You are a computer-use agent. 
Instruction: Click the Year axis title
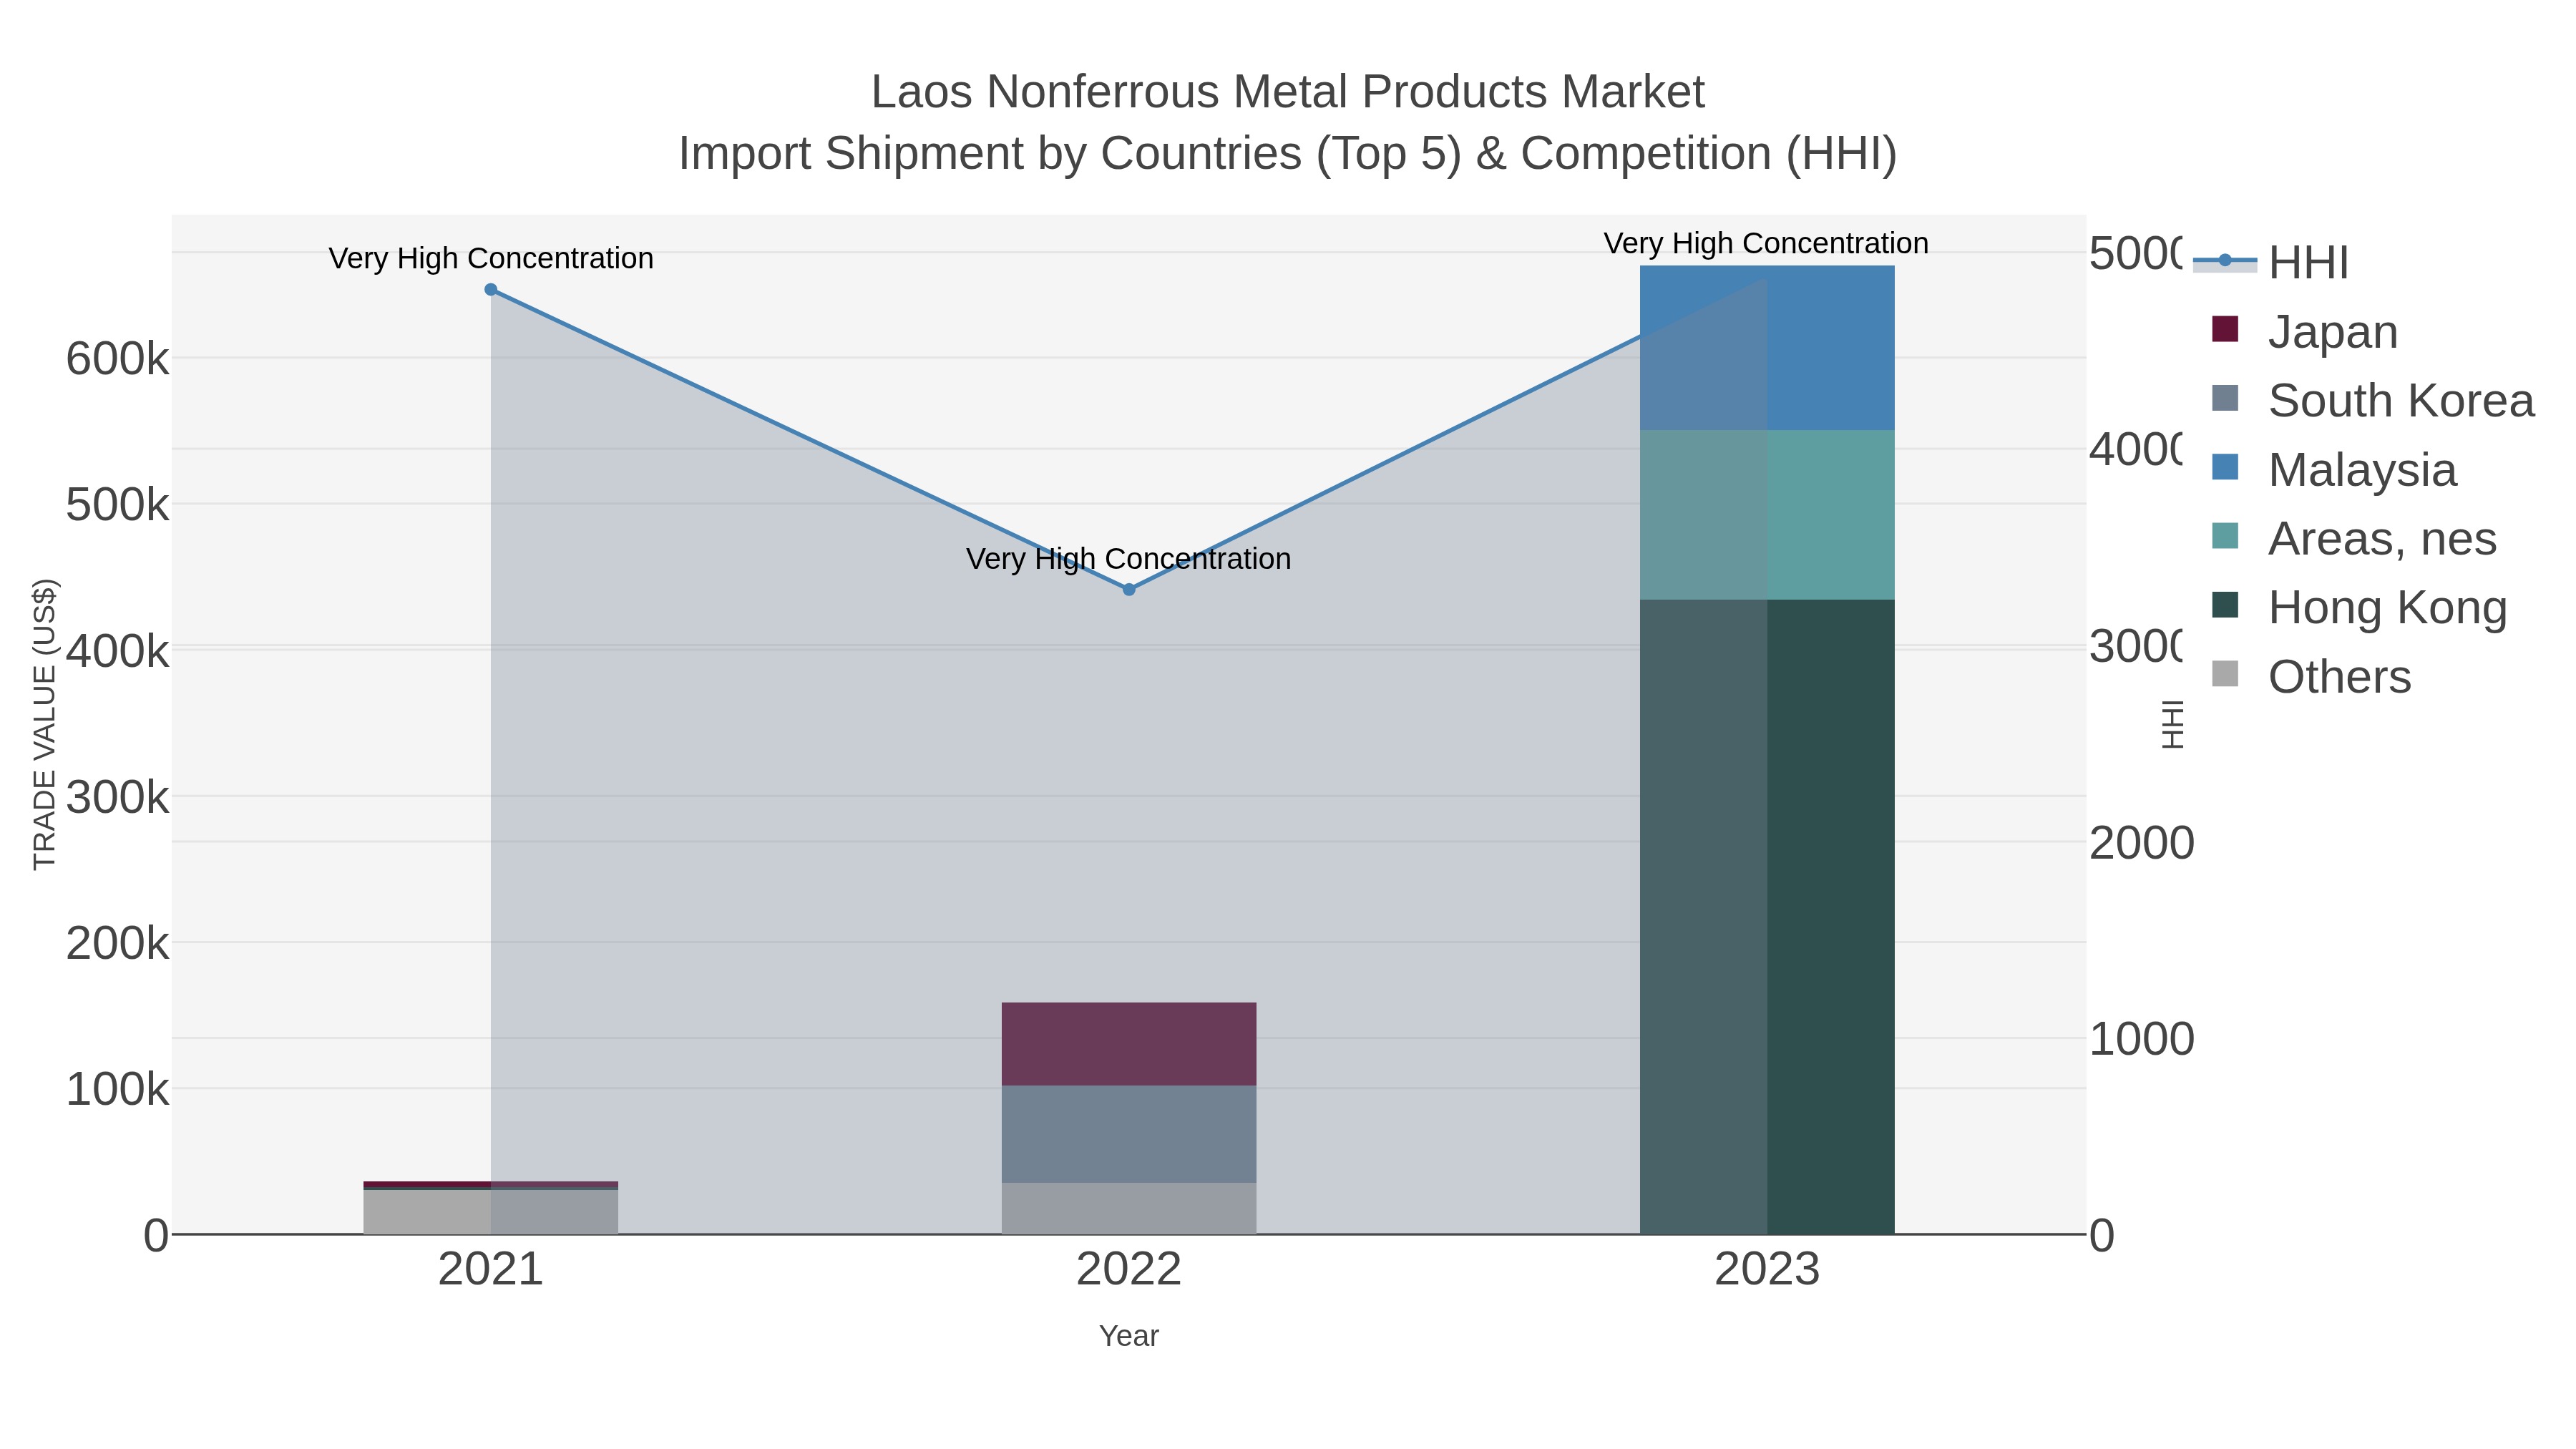click(1129, 1336)
